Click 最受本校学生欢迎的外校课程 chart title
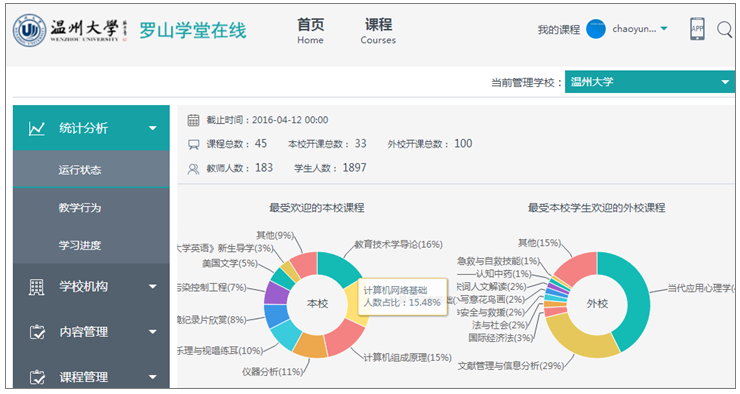 (597, 208)
